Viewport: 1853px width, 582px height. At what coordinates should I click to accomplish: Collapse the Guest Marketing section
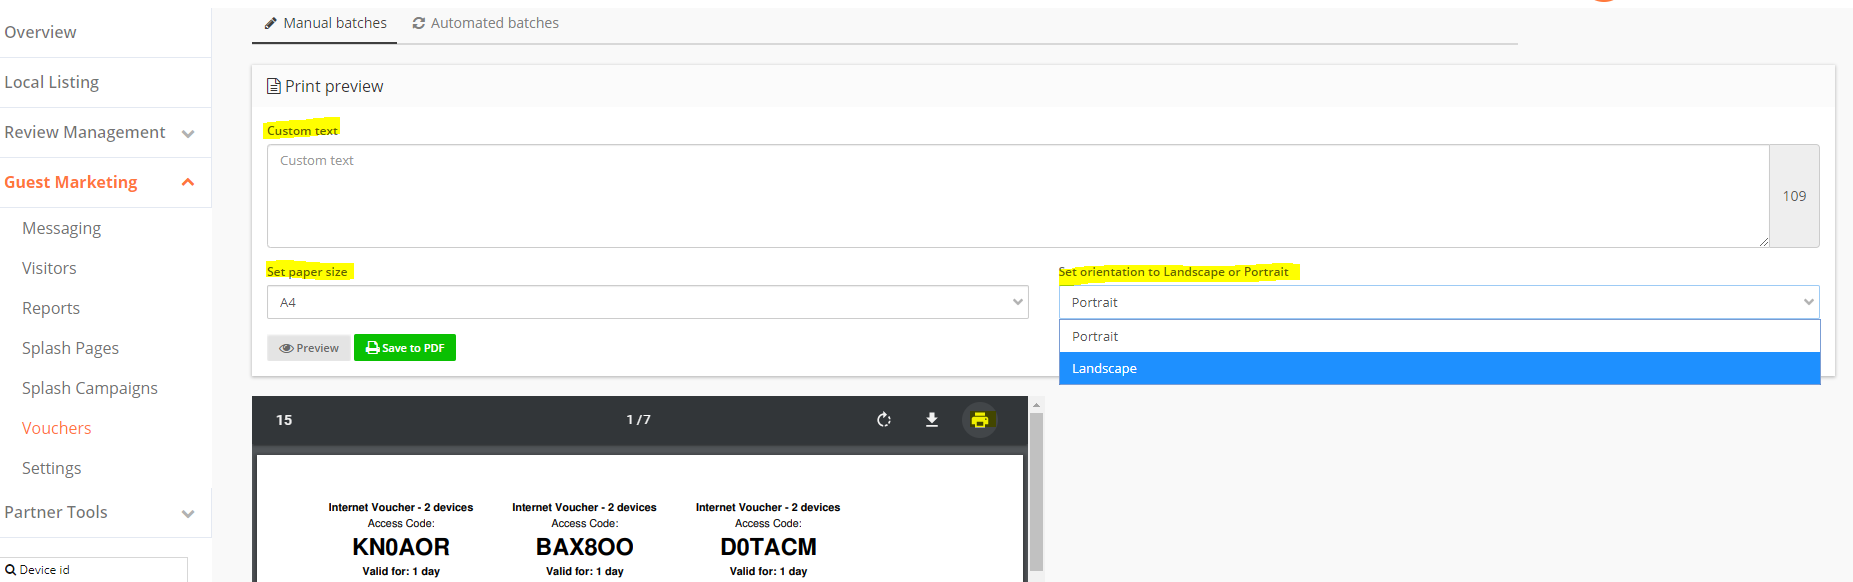click(188, 182)
